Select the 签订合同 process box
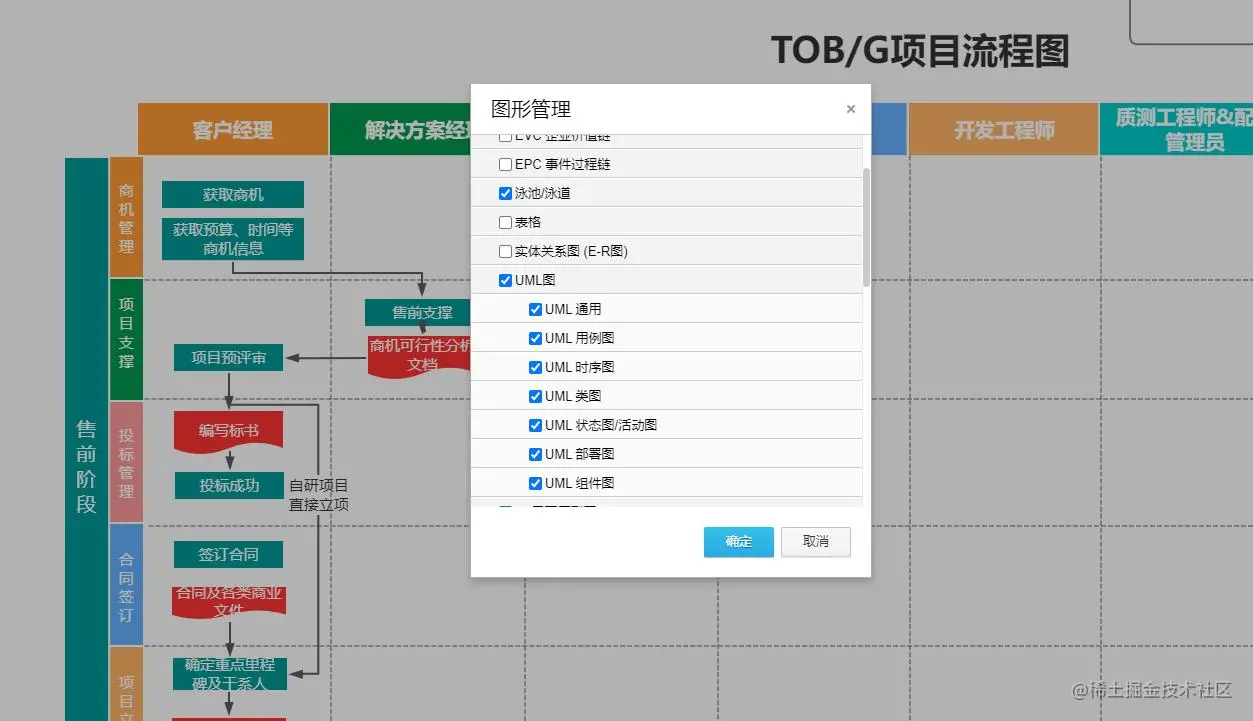Image resolution: width=1253 pixels, height=721 pixels. coord(229,554)
